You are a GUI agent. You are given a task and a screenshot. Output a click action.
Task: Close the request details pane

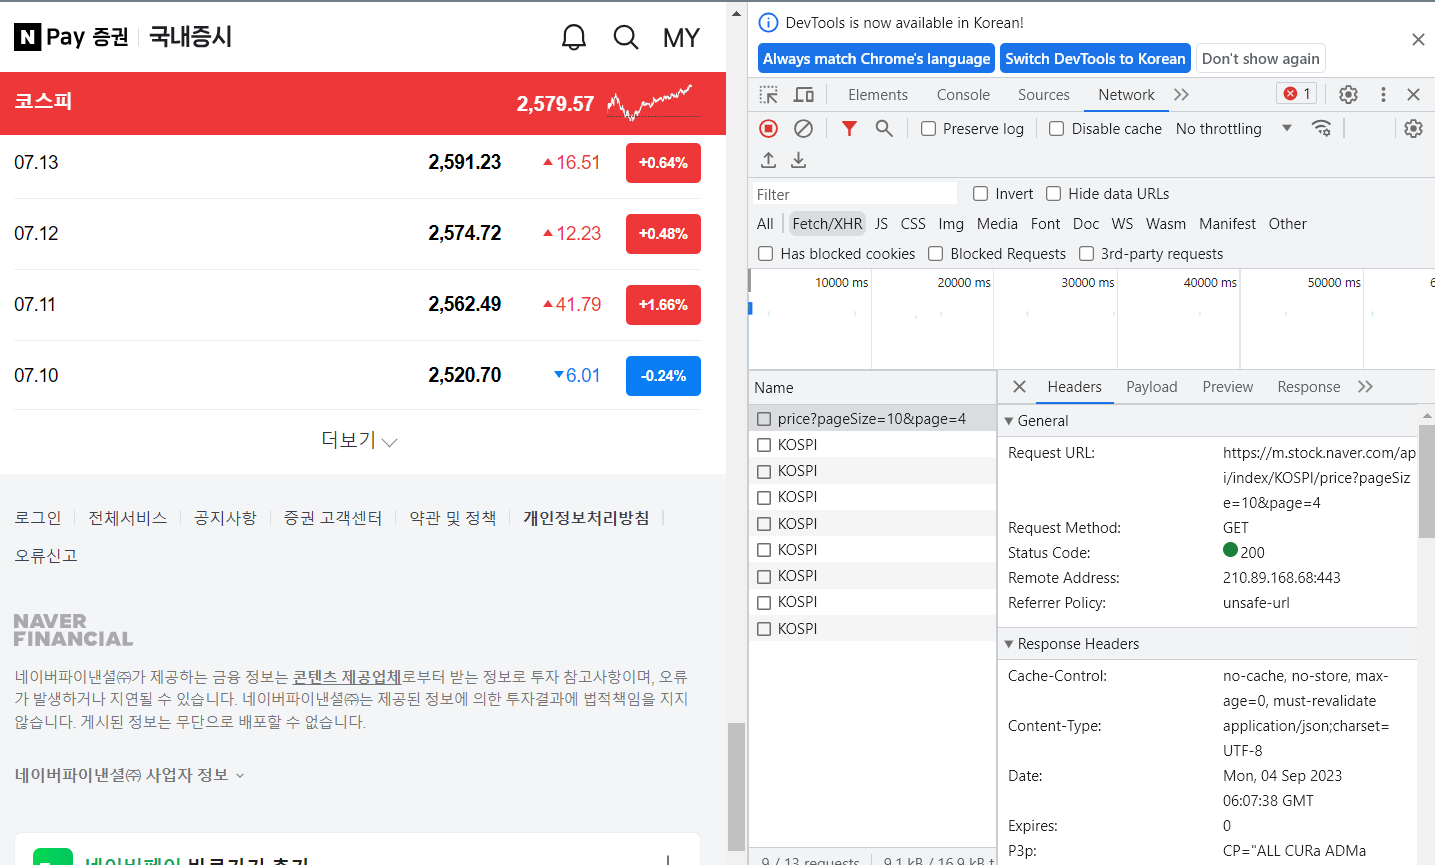click(1019, 387)
